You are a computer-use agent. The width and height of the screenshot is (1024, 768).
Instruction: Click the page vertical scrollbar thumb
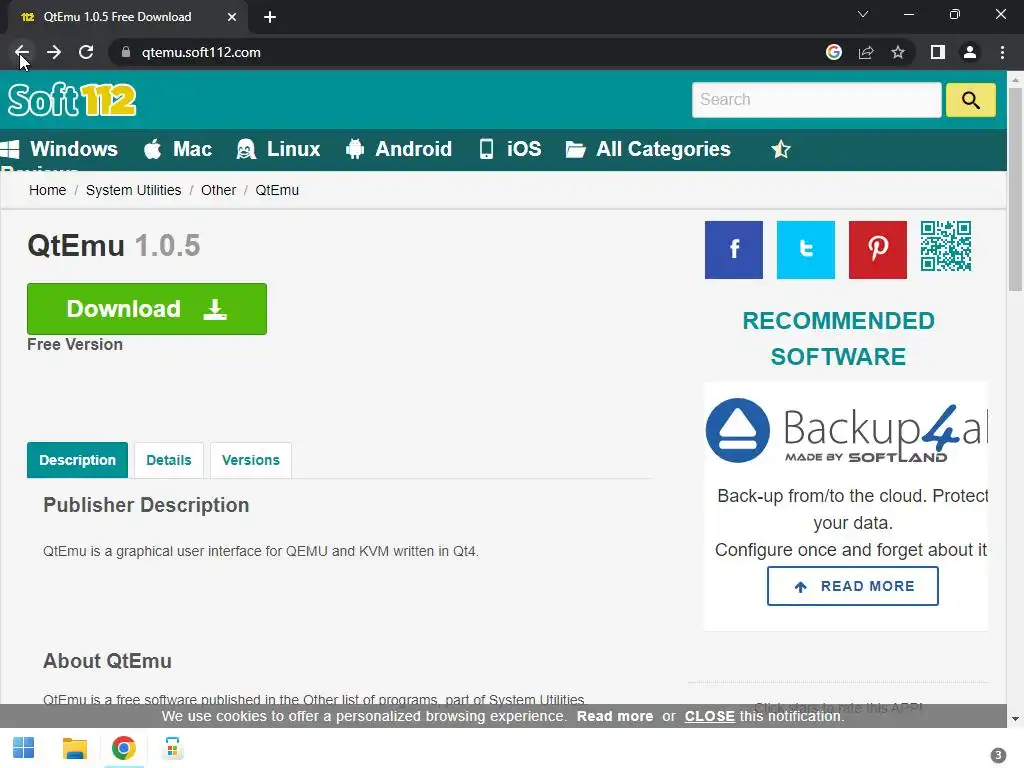coord(1015,189)
